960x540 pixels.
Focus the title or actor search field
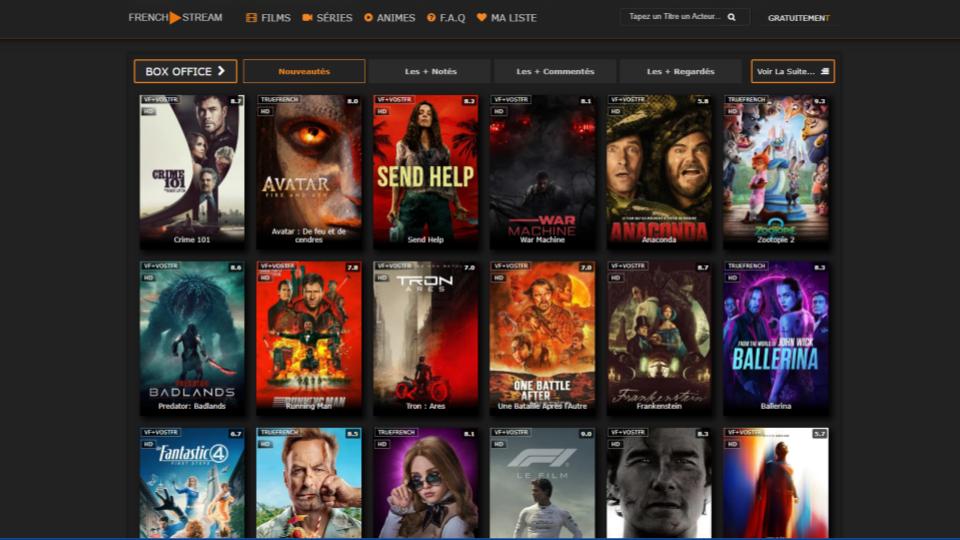point(672,18)
